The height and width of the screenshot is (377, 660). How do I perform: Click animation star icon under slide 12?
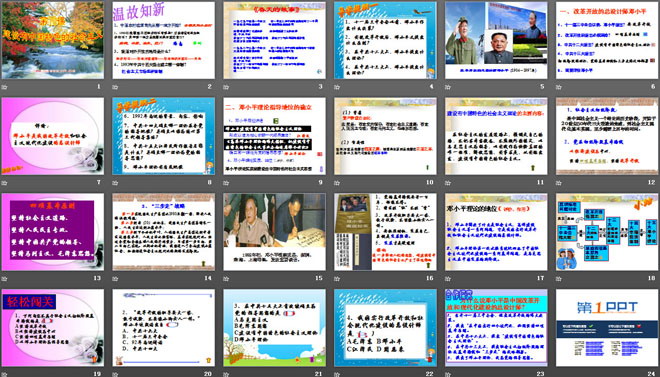tap(559, 183)
